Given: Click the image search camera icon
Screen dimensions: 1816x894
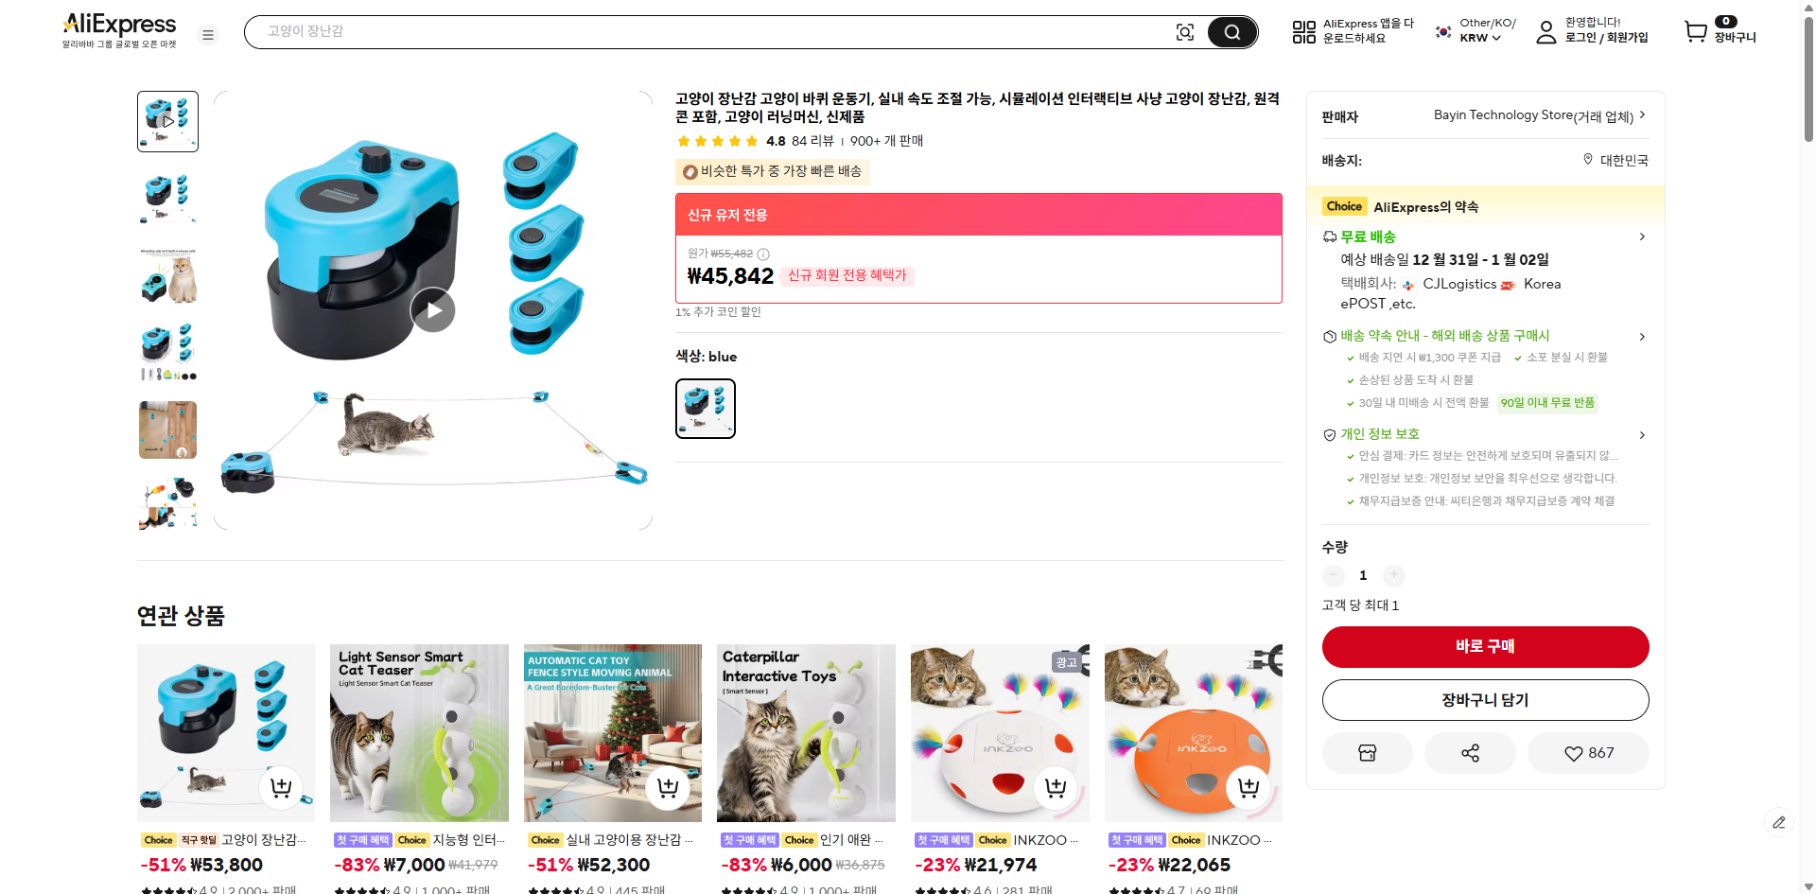Looking at the screenshot, I should point(1185,31).
